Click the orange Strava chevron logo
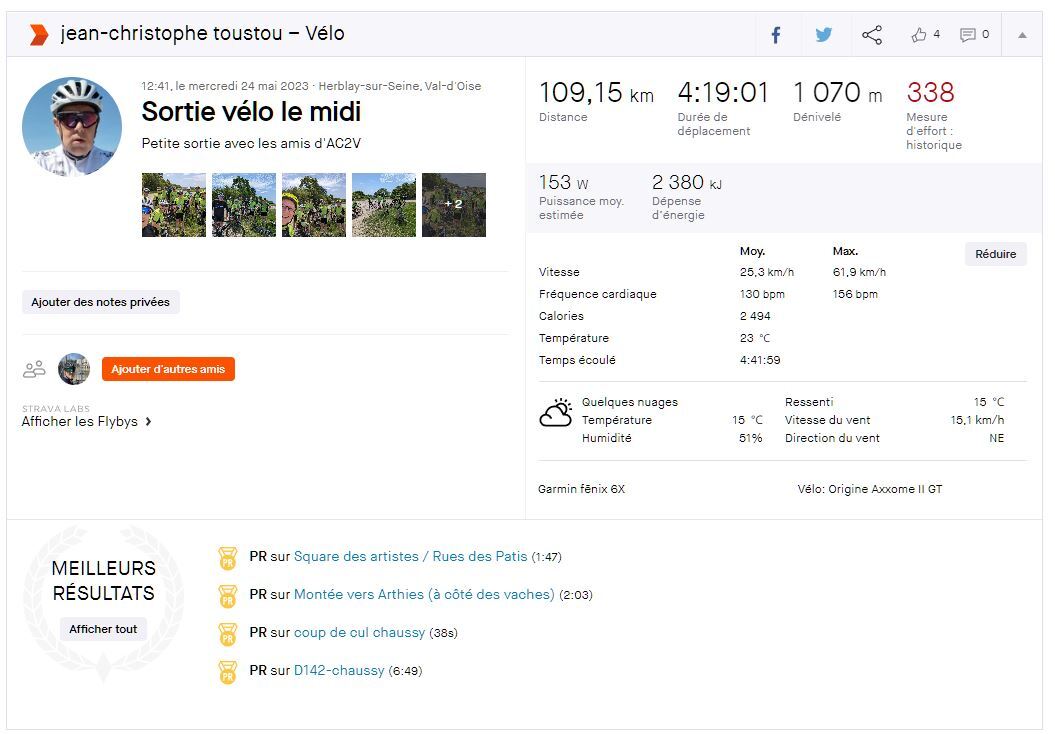 pyautogui.click(x=39, y=35)
